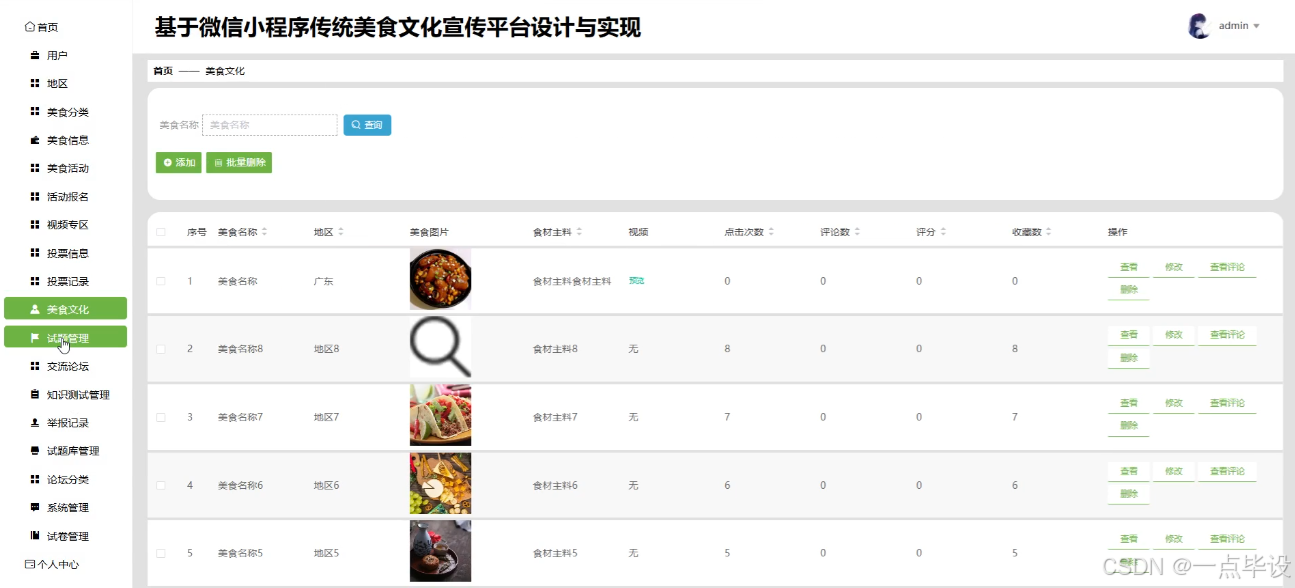Click 查看评论 for the 美食名称7 row
This screenshot has height=588, width=1295.
tap(1227, 403)
